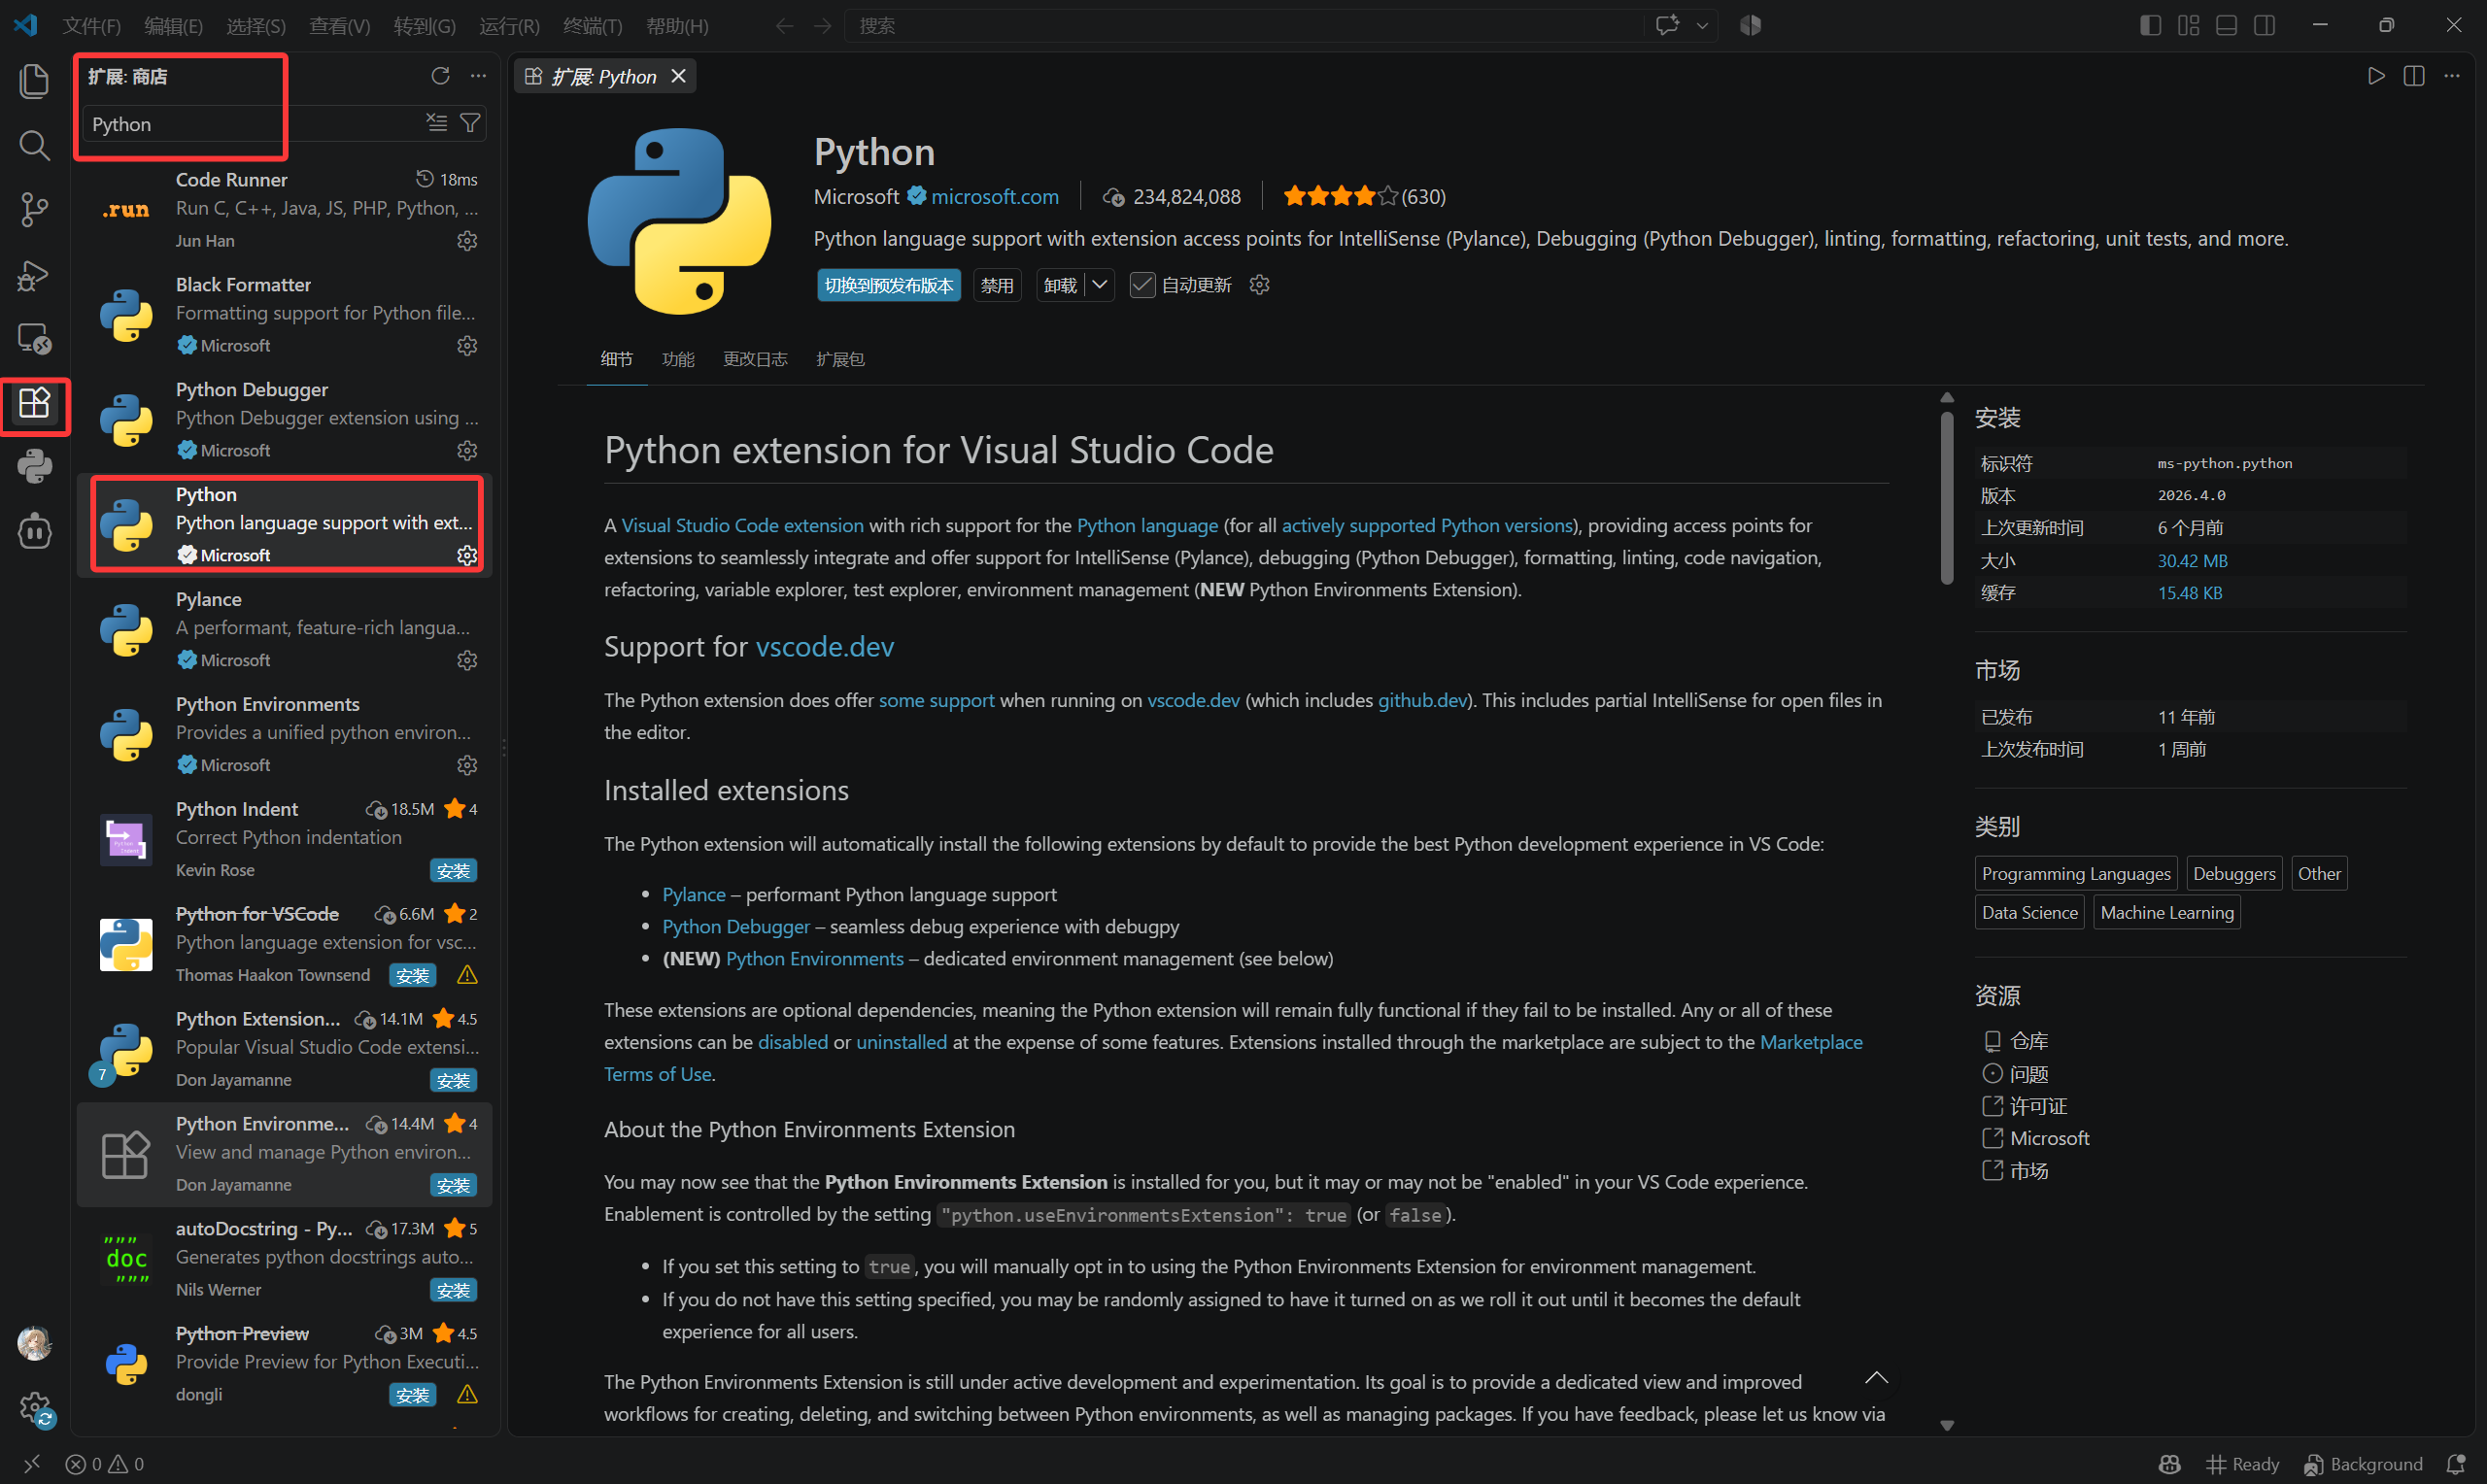
Task: Open the chat dropdown chevron in title bar
Action: (1702, 26)
